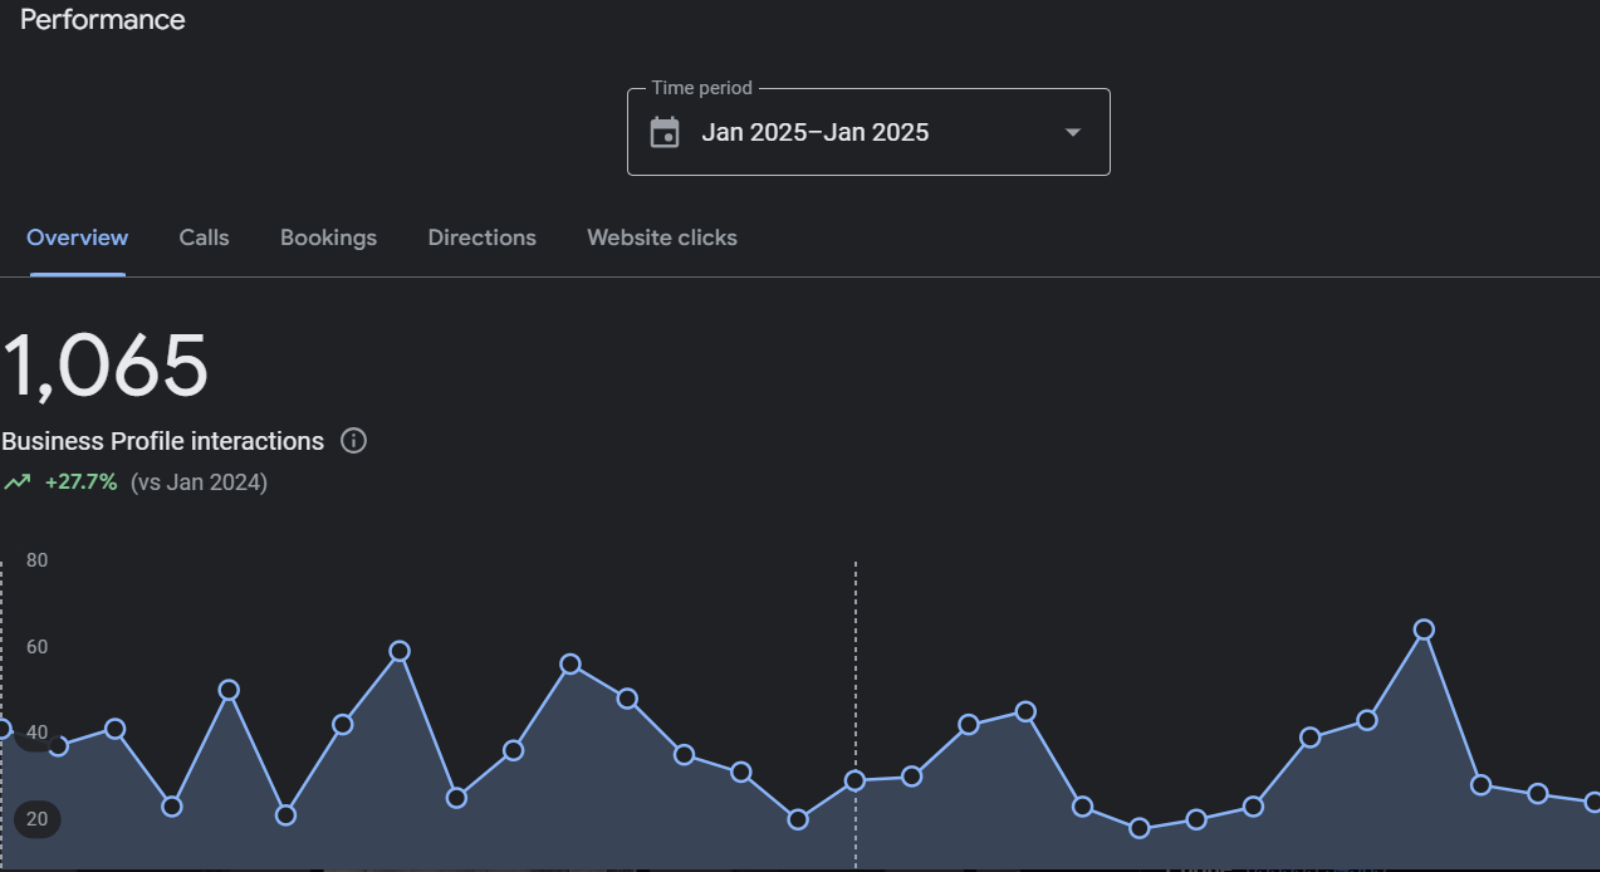
Task: Open the Jan 2025–Jan 2025 date selector
Action: [815, 132]
